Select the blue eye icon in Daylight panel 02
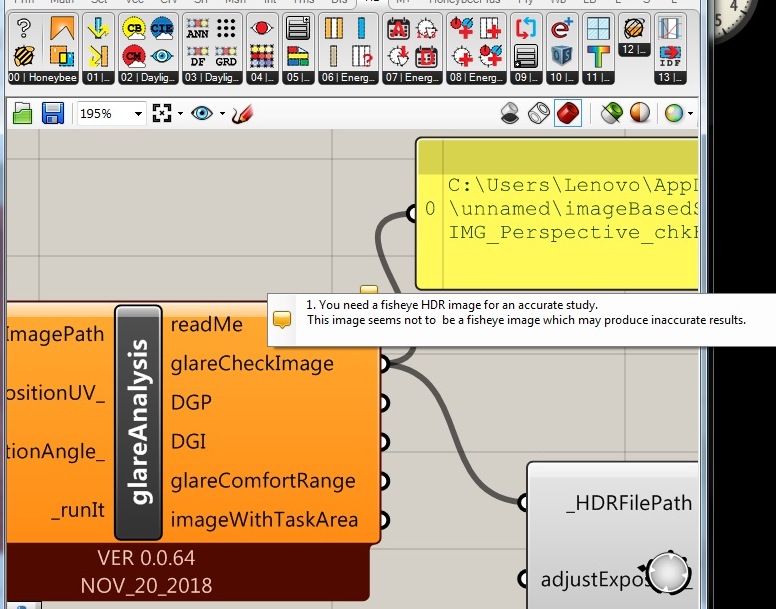The image size is (776, 609). click(x=162, y=56)
